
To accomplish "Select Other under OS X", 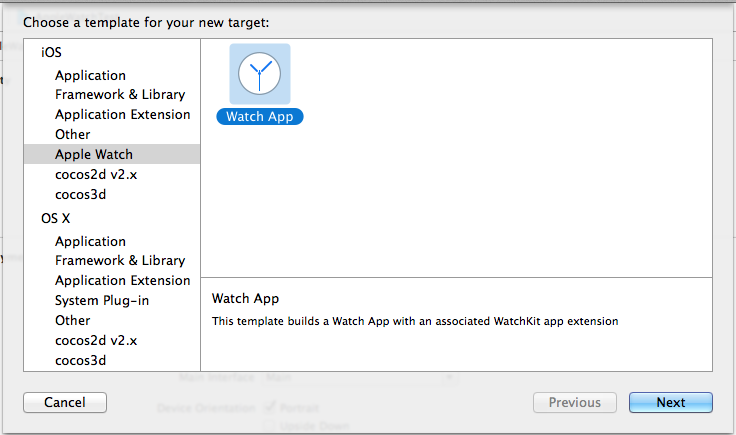I will tap(73, 320).
